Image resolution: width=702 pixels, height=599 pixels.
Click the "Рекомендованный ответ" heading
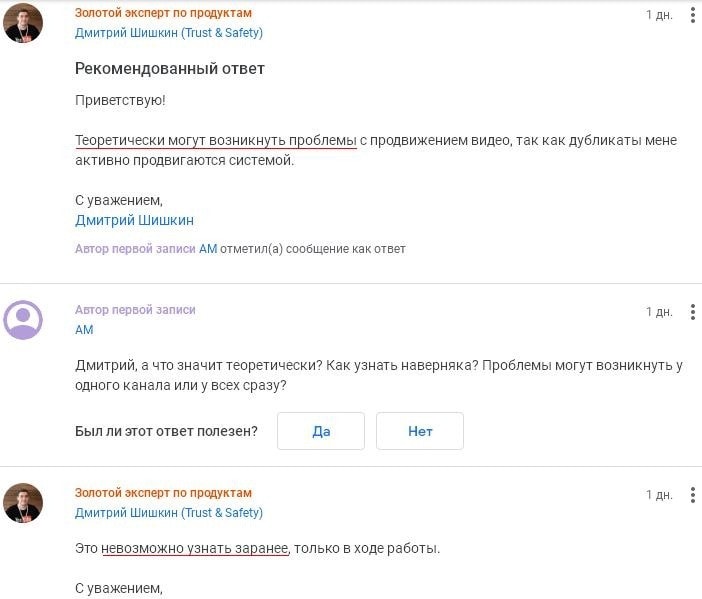pyautogui.click(x=170, y=69)
